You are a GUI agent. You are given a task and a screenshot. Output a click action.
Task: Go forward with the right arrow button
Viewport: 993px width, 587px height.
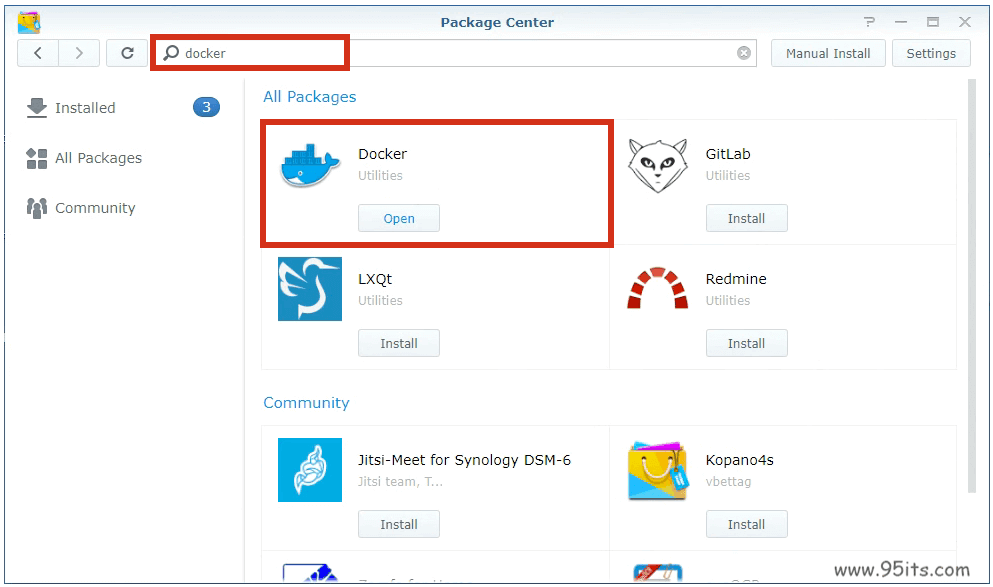[79, 53]
